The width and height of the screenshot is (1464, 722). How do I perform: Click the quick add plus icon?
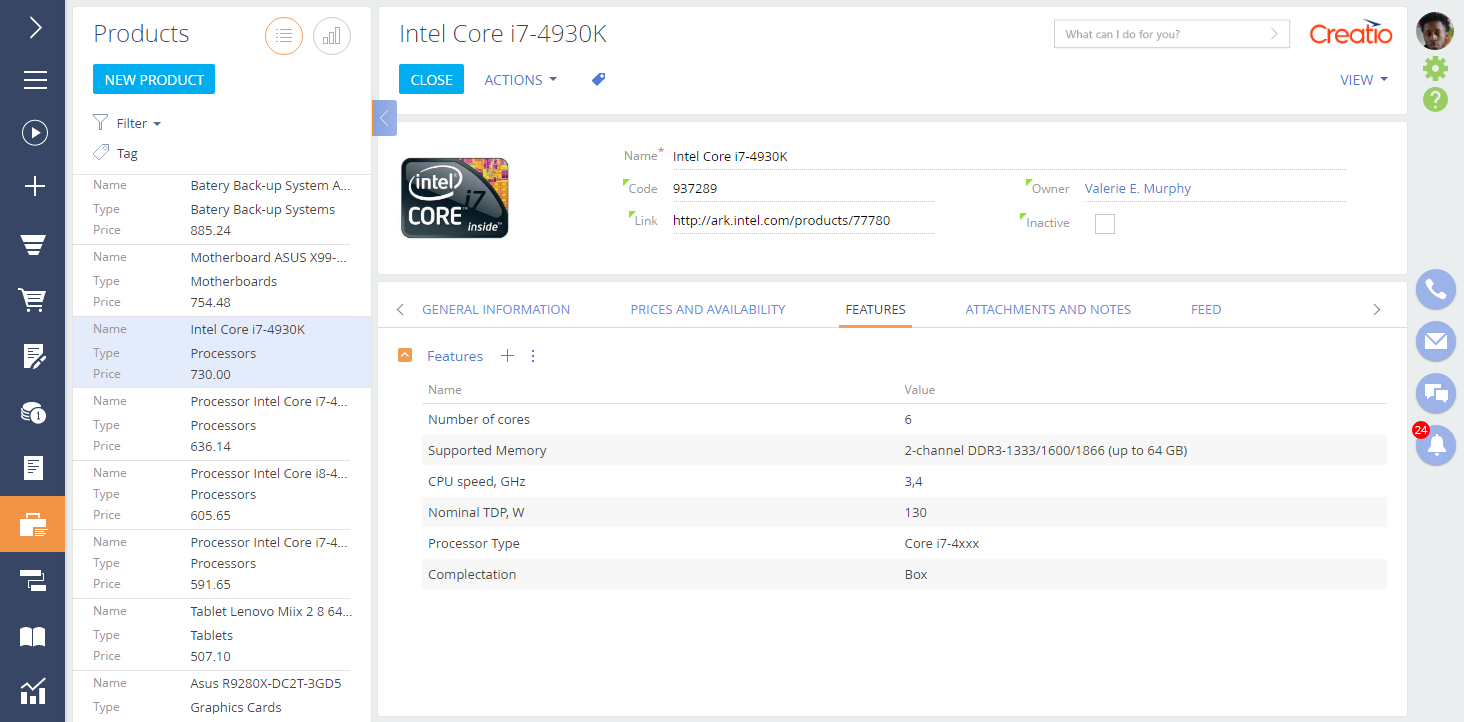coord(35,186)
